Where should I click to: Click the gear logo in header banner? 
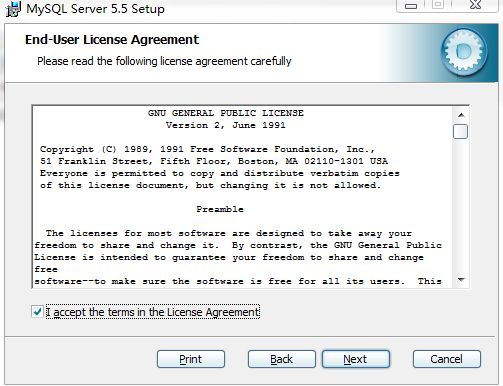coord(464,52)
